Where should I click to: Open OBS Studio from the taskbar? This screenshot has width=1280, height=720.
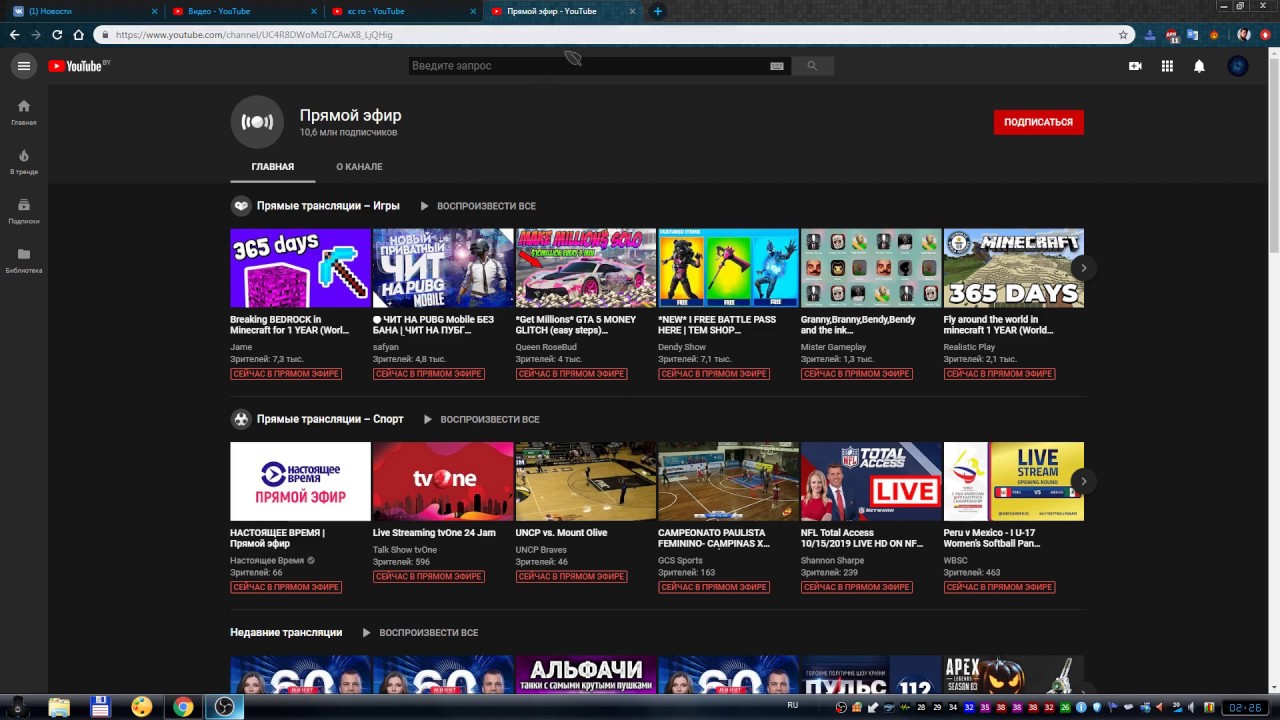coord(225,707)
